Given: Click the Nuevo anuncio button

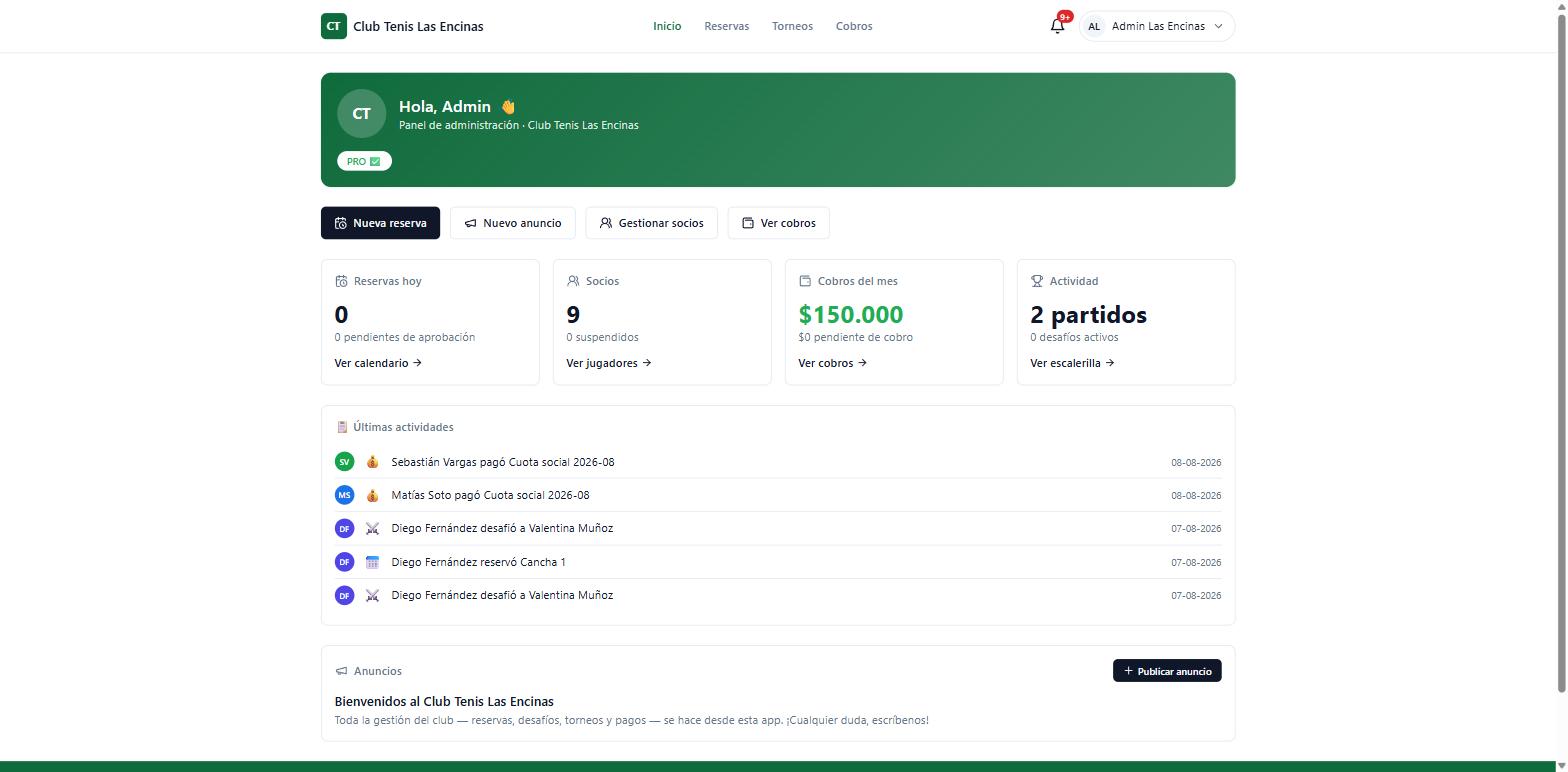Looking at the screenshot, I should point(513,223).
